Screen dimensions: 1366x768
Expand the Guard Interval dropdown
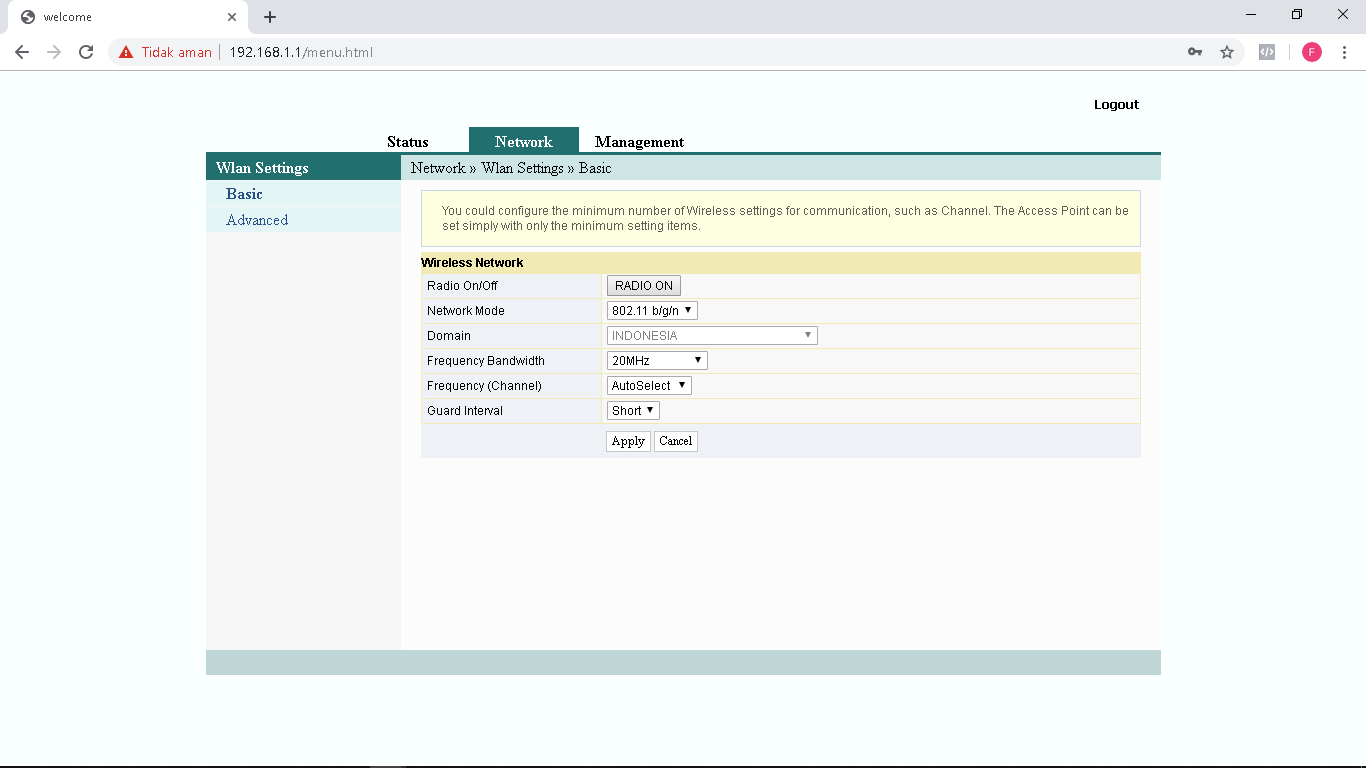(x=633, y=411)
